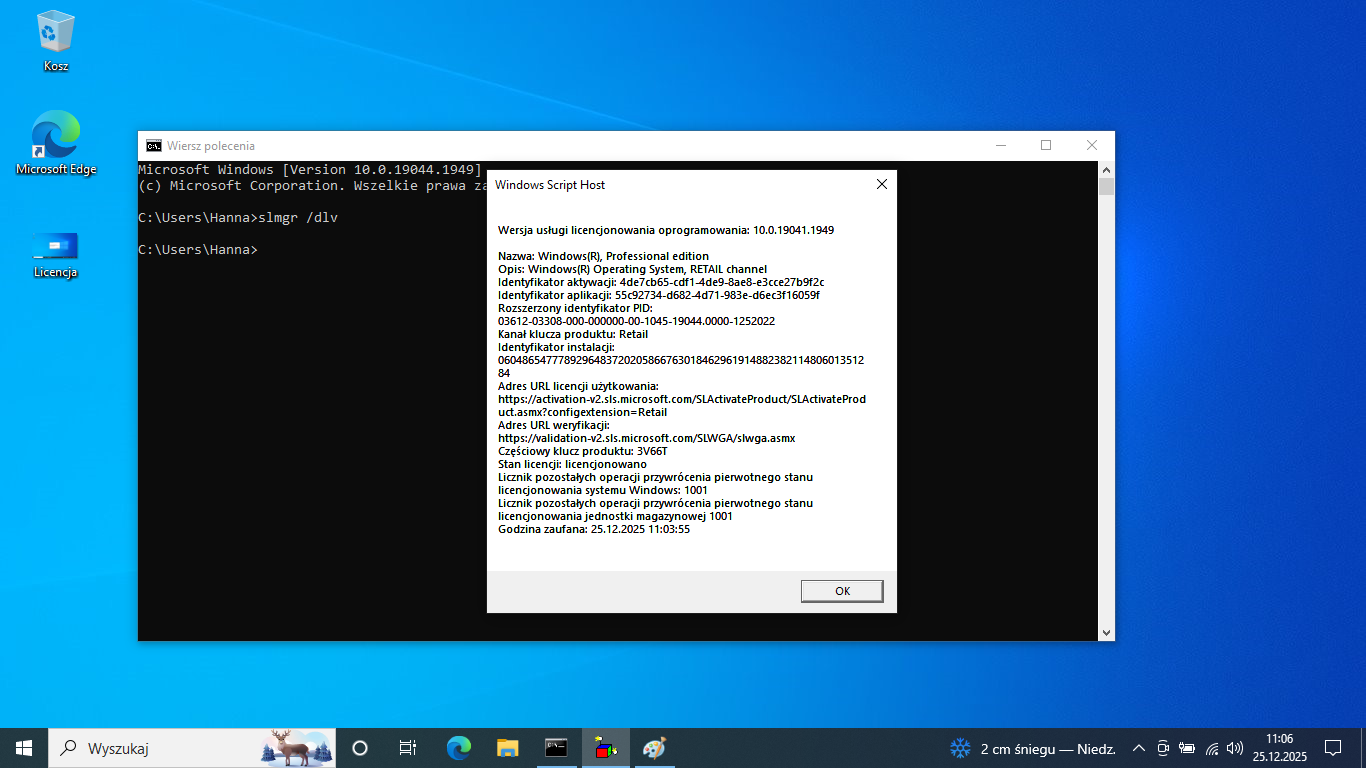This screenshot has height=768, width=1366.
Task: Open File Explorer from the taskbar
Action: point(508,748)
